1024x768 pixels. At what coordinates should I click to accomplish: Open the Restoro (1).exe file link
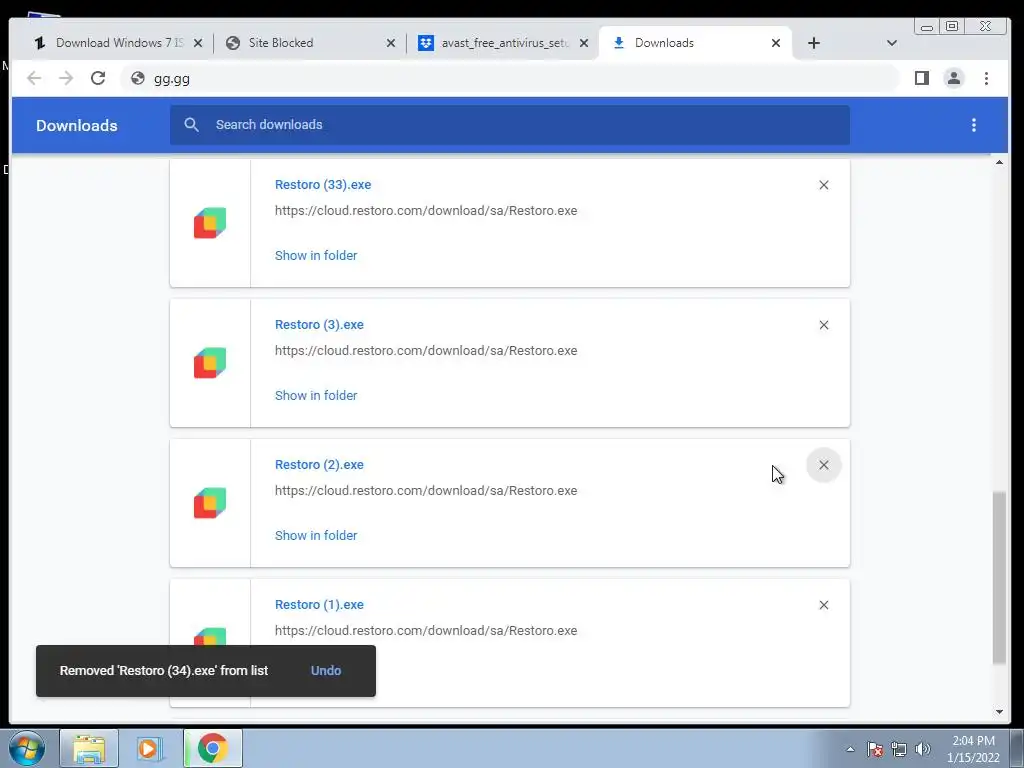[x=319, y=605]
